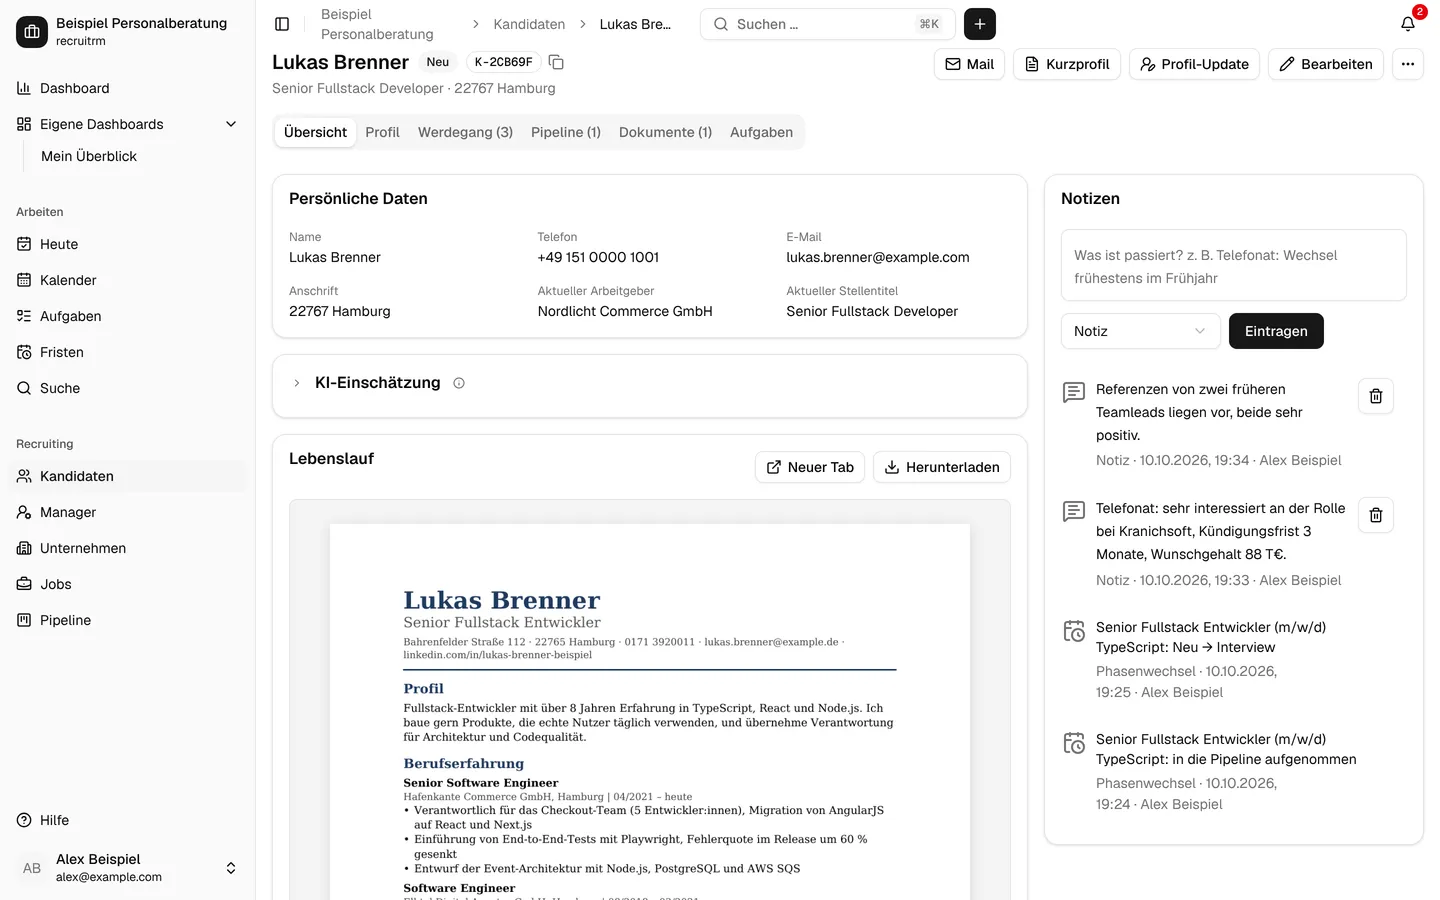Open Pipeline in the sidebar
Image resolution: width=1440 pixels, height=900 pixels.
(x=126, y=620)
